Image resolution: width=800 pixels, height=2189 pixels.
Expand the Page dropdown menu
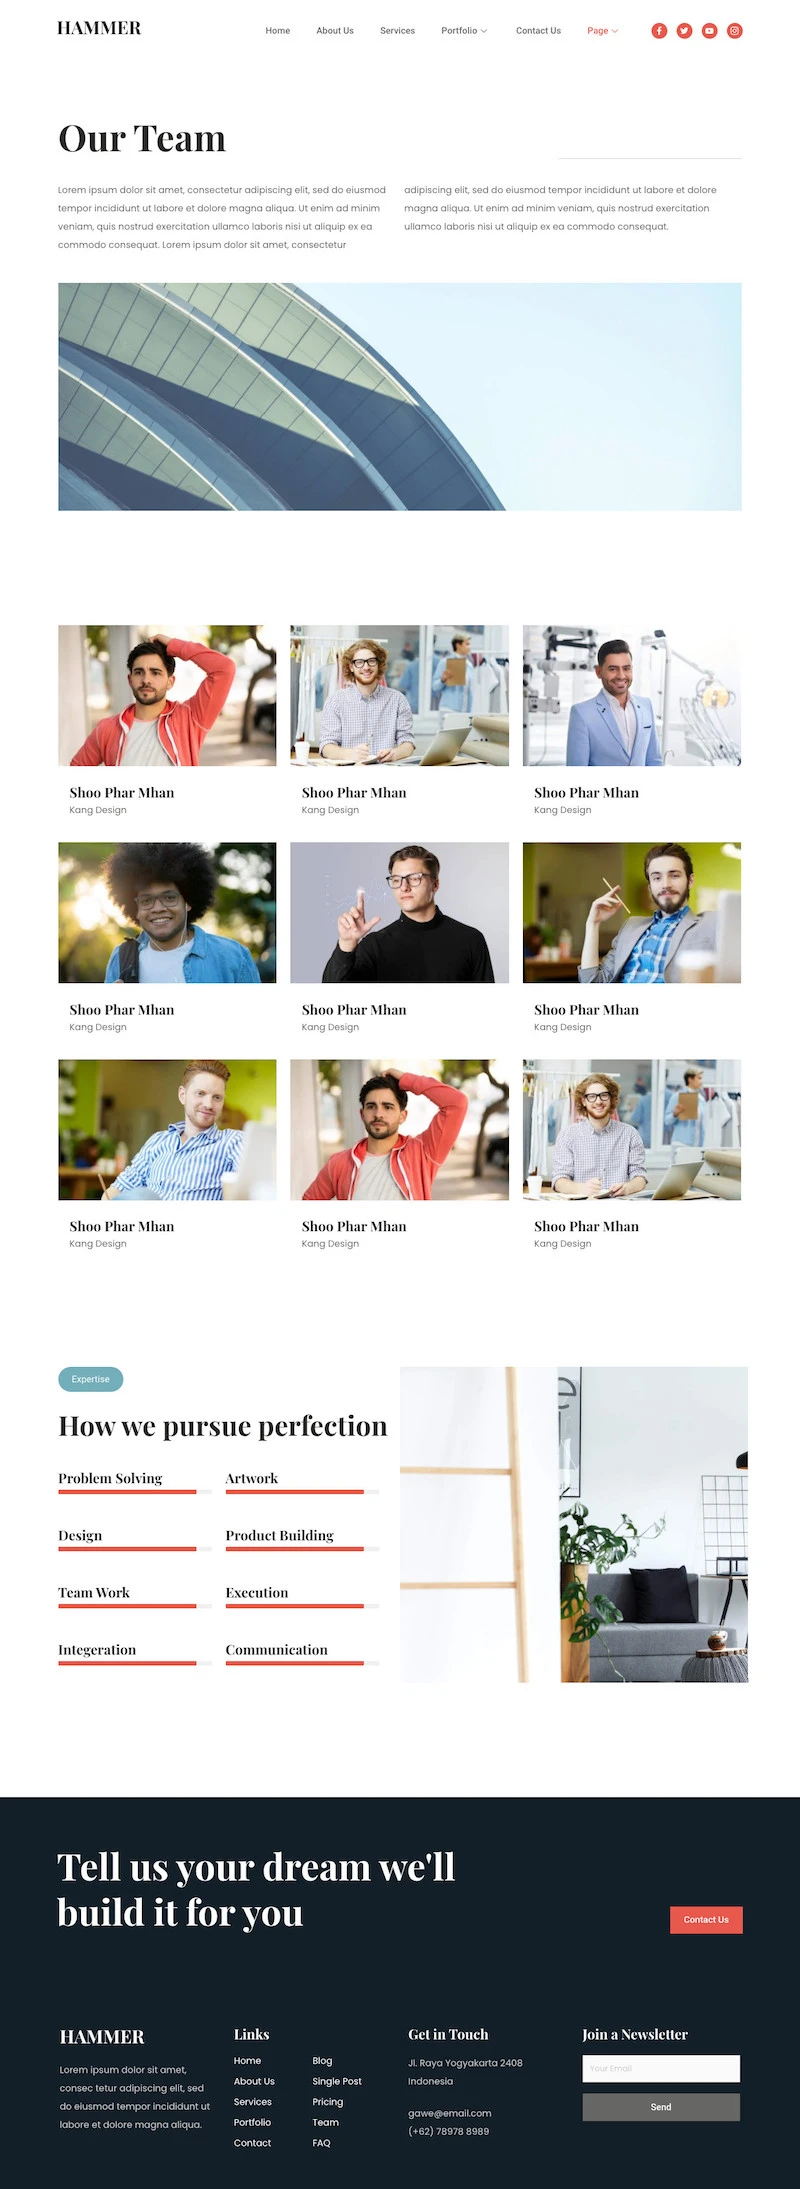click(602, 31)
